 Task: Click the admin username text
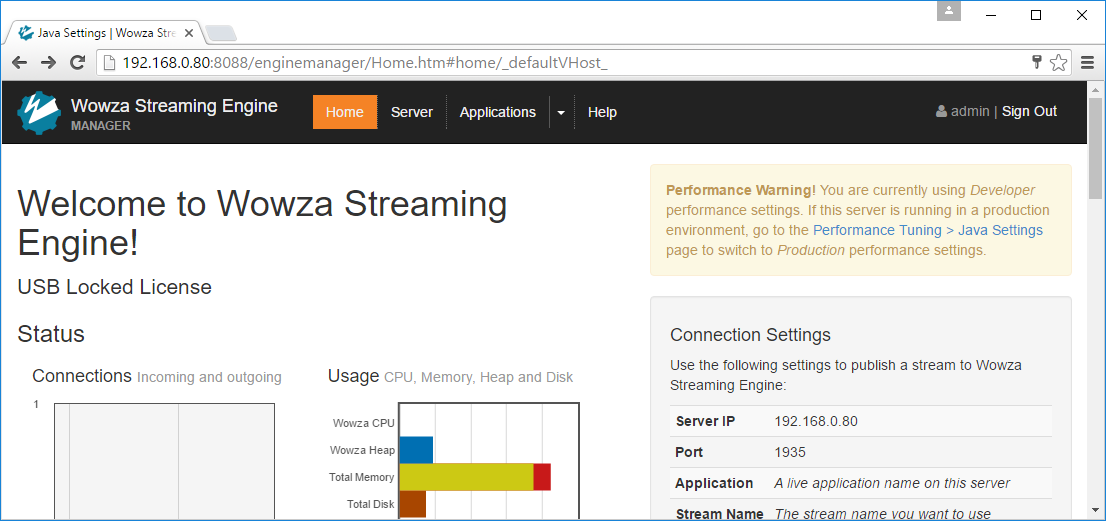pyautogui.click(x=970, y=111)
